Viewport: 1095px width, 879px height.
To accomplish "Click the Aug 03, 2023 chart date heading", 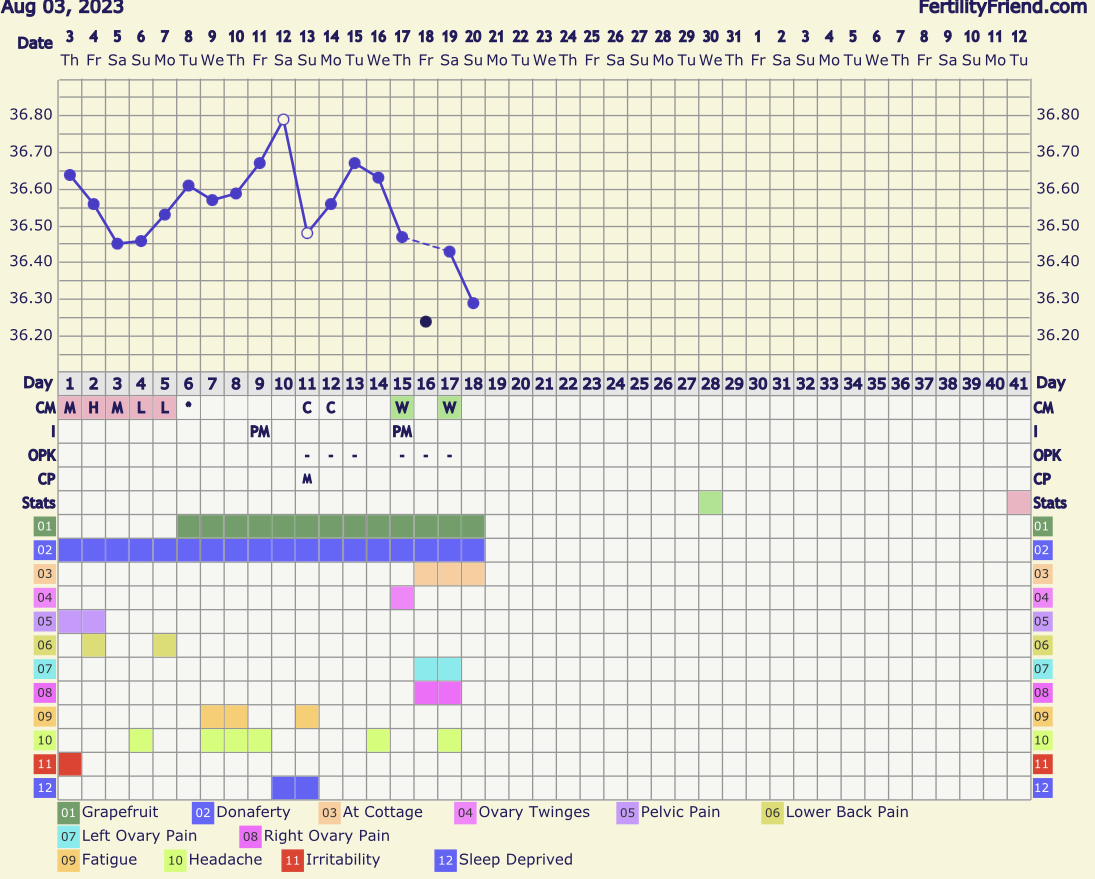I will (x=63, y=8).
